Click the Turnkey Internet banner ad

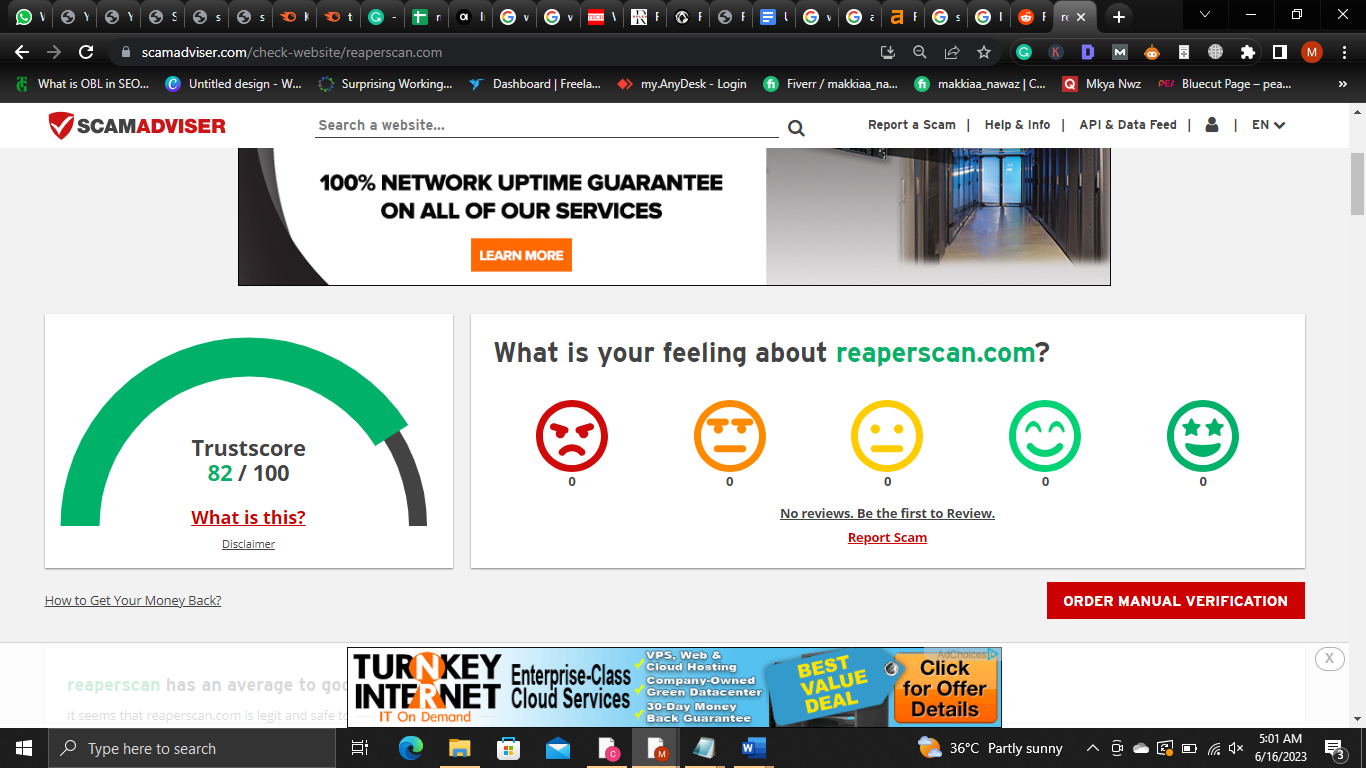pos(674,687)
